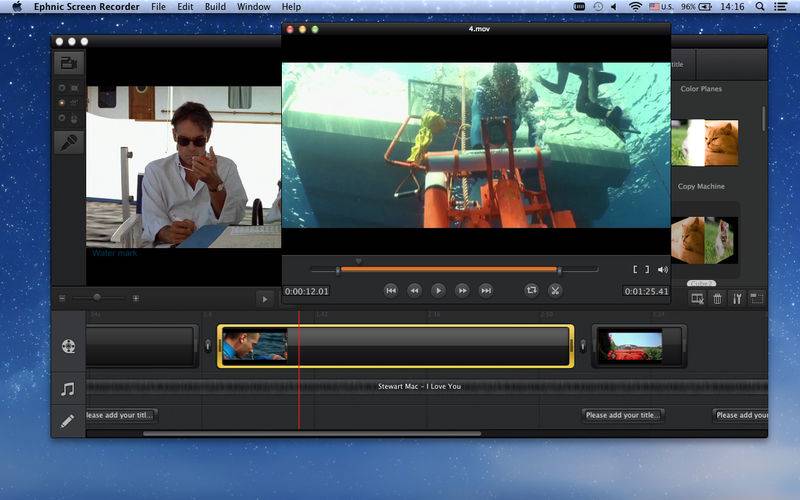This screenshot has width=800, height=500.
Task: Click the Time Machine clock icon
Action: (598, 7)
